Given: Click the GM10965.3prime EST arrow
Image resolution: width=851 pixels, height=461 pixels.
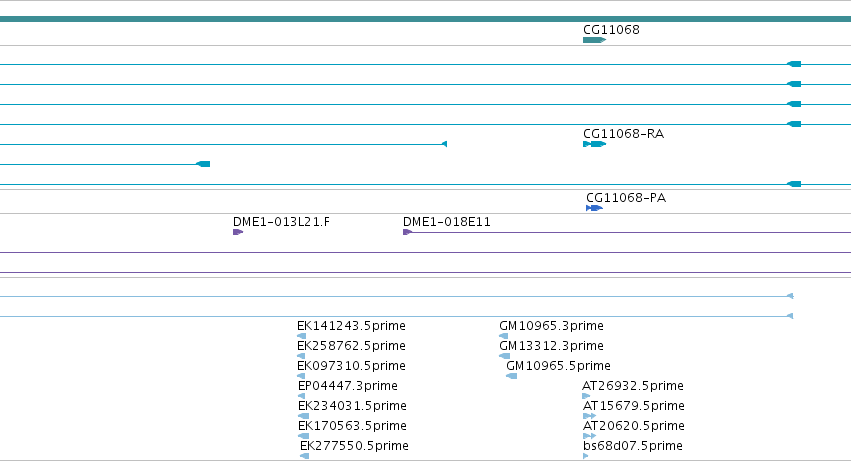Looking at the screenshot, I should tap(504, 336).
